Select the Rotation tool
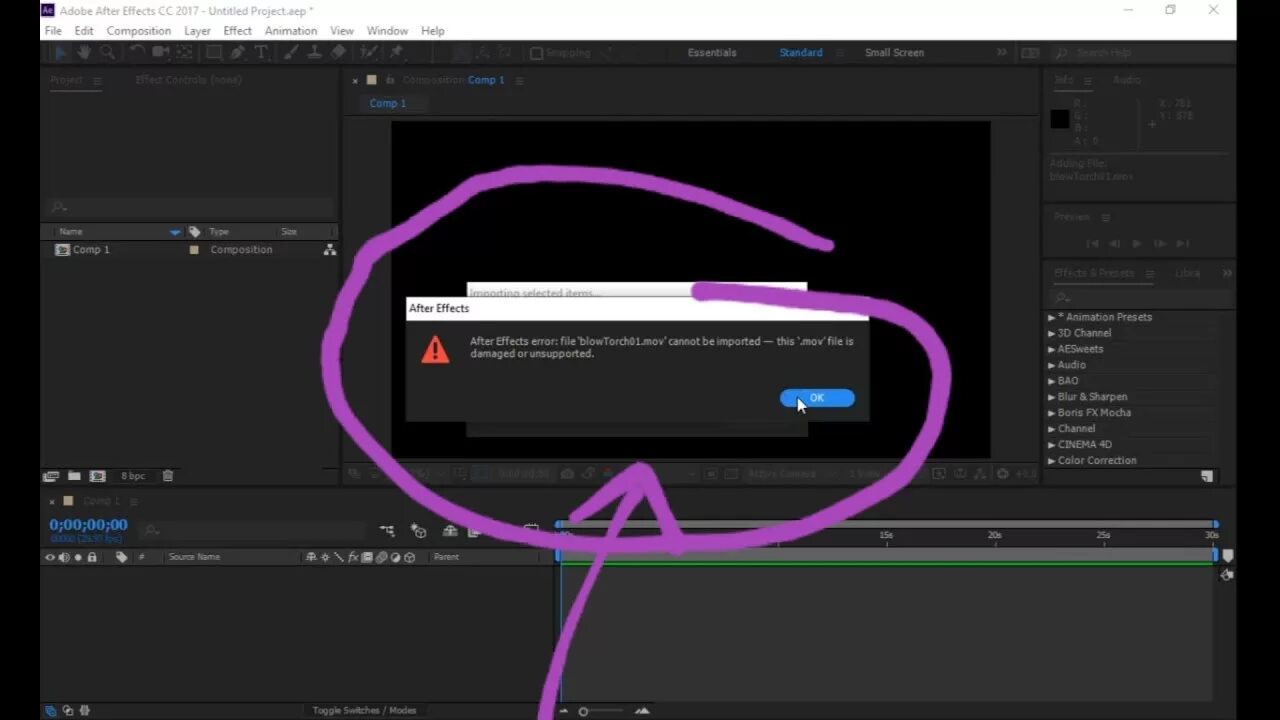This screenshot has width=1280, height=720. click(x=137, y=53)
